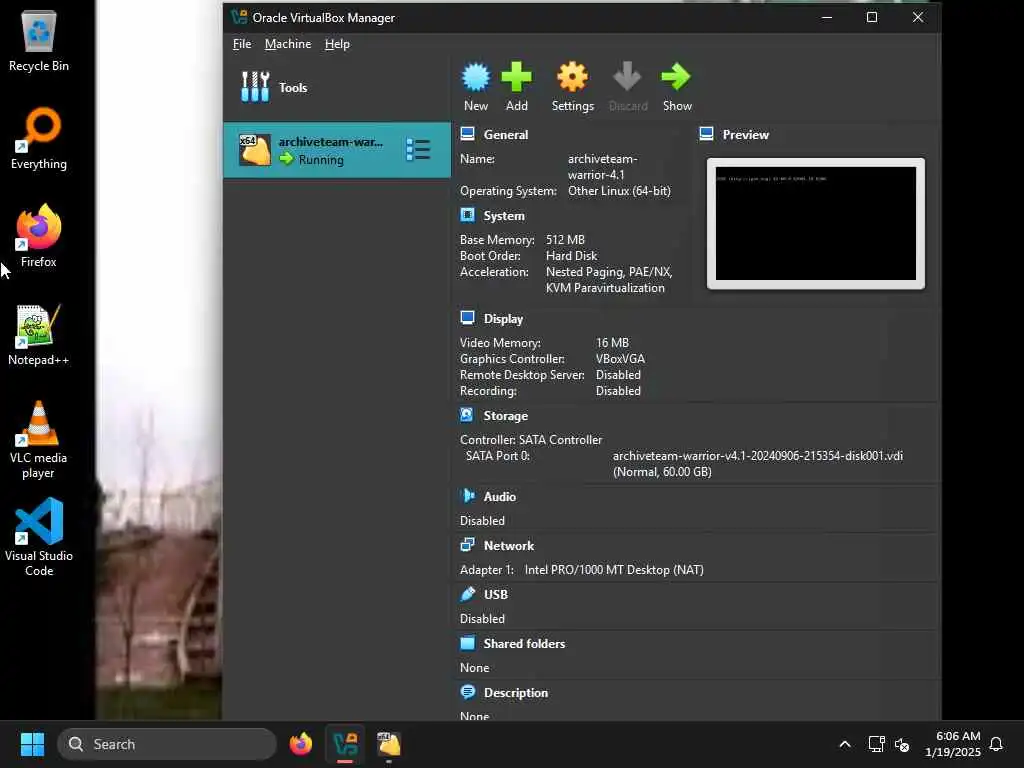The image size is (1024, 768).
Task: Click the Preview section monitor icon
Action: (706, 134)
